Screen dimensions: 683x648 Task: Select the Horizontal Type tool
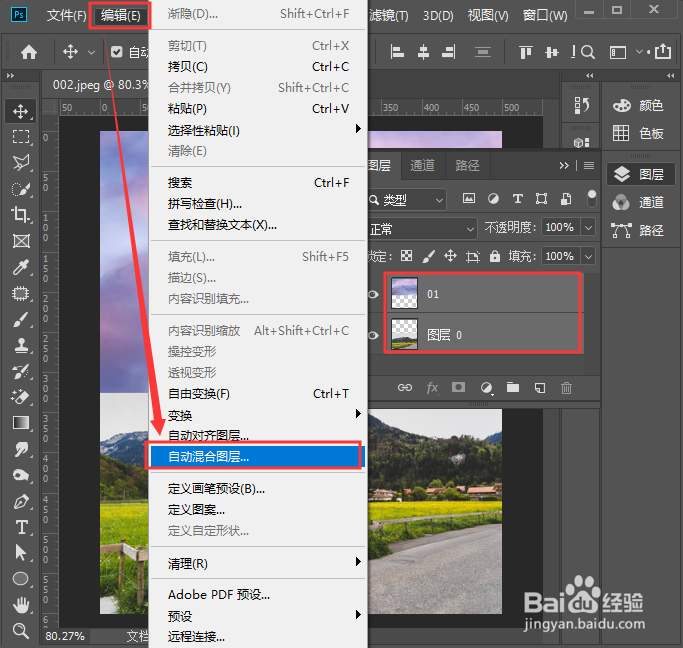(x=20, y=527)
